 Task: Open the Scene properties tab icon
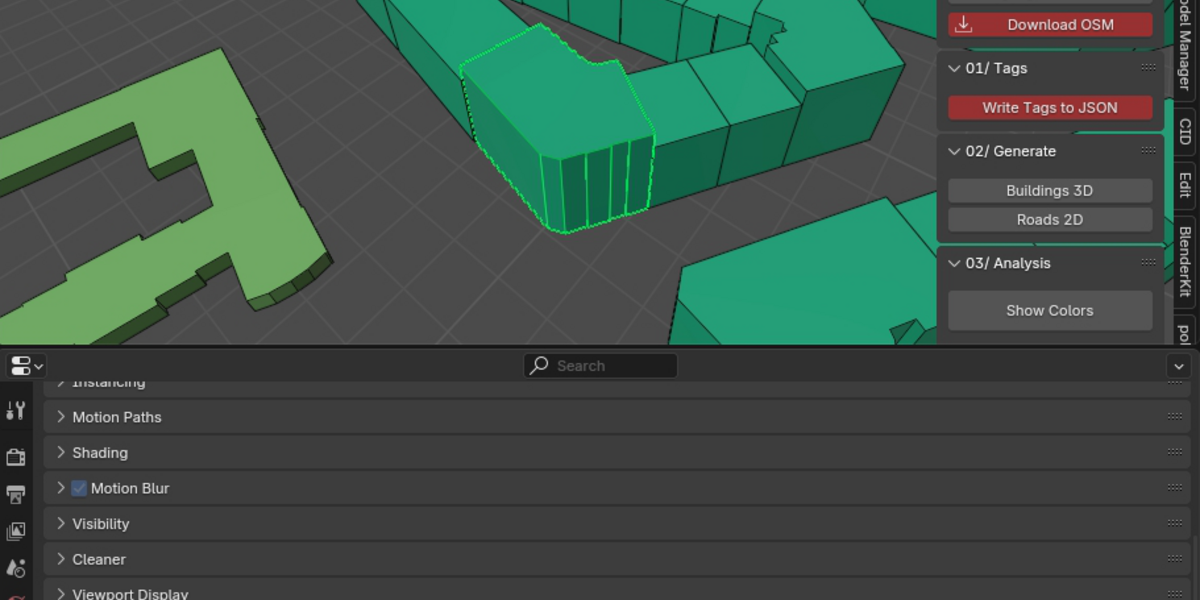coord(16,568)
